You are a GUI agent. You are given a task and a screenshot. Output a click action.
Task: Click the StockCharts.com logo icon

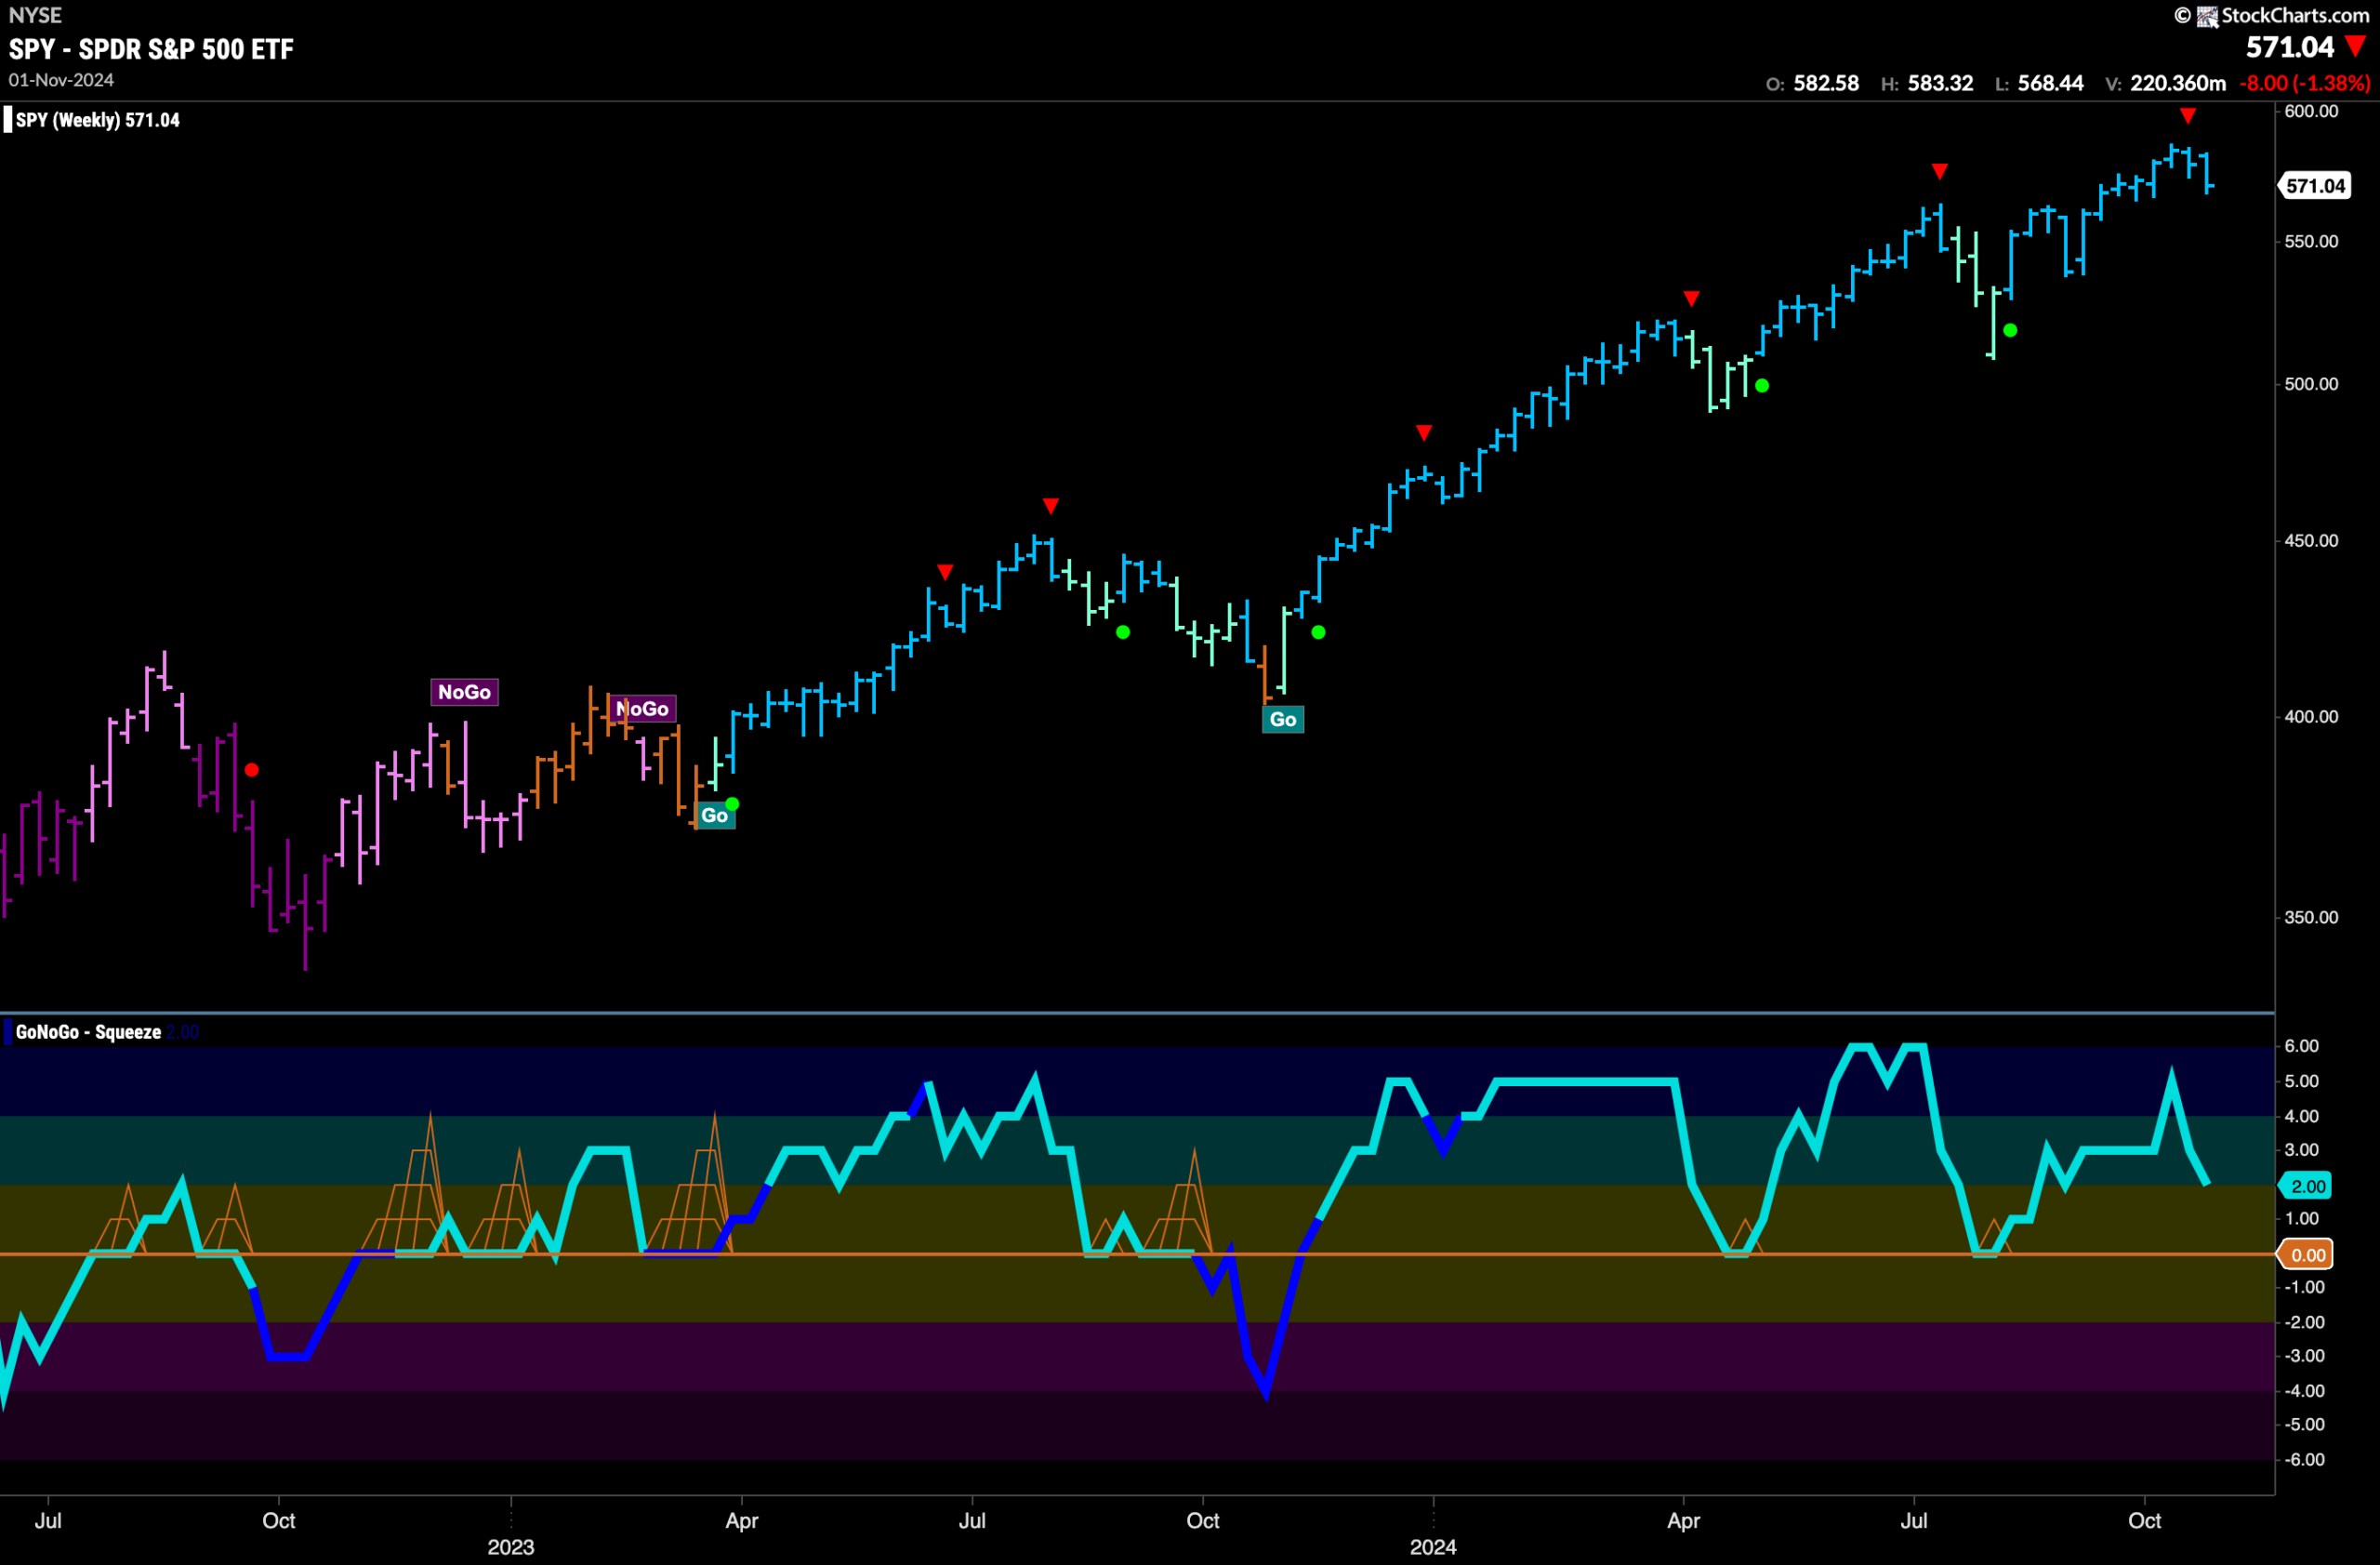(x=2207, y=16)
